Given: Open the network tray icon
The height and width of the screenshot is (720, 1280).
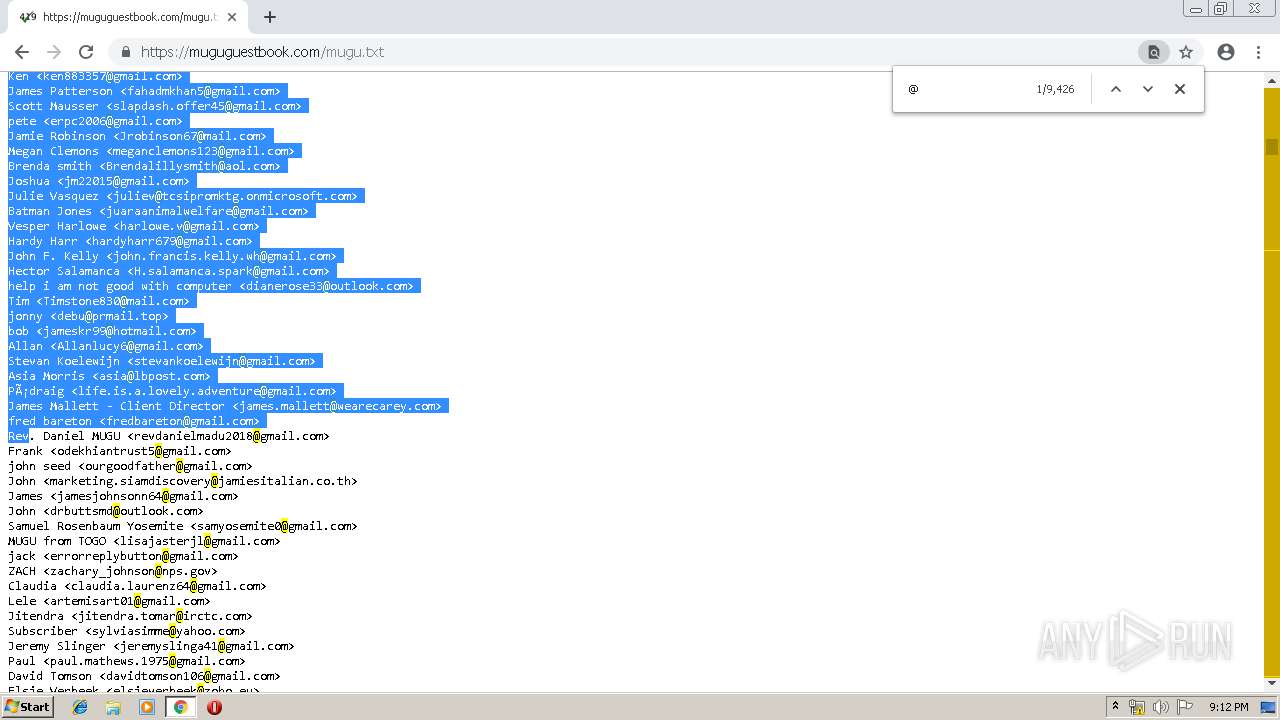Looking at the screenshot, I should click(1137, 707).
